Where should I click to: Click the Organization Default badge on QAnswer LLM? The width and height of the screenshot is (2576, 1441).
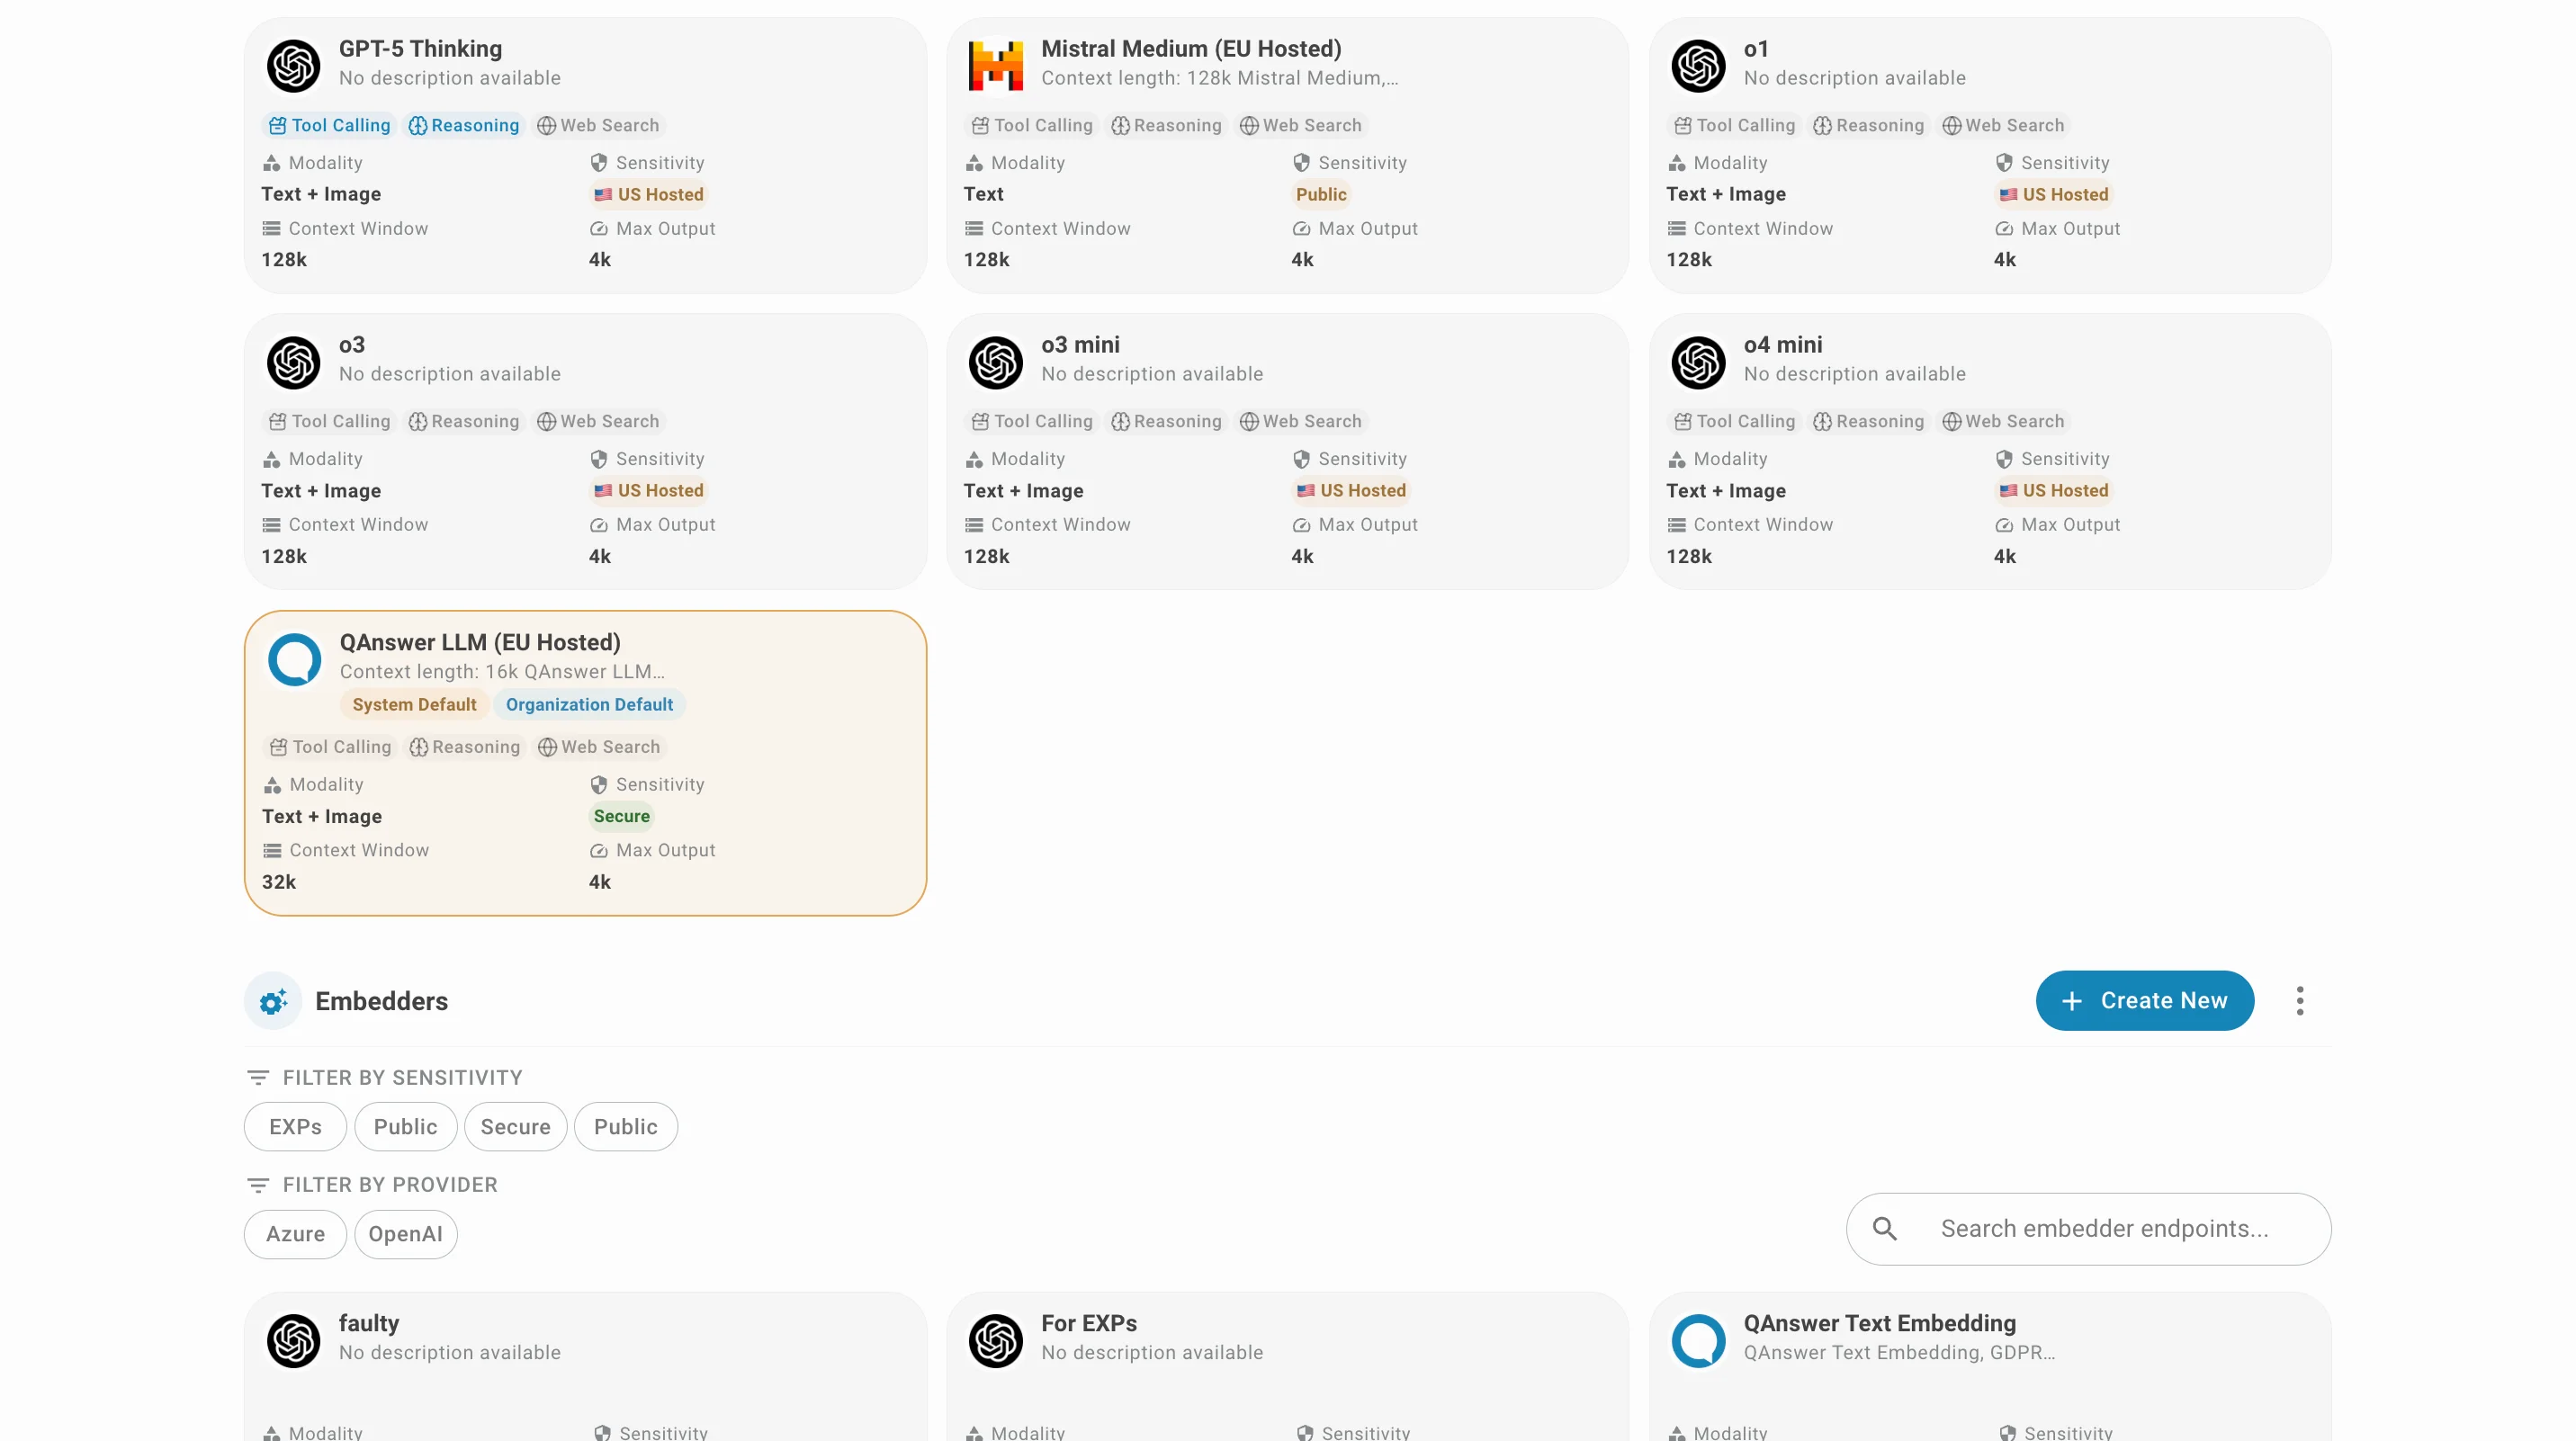pos(589,705)
